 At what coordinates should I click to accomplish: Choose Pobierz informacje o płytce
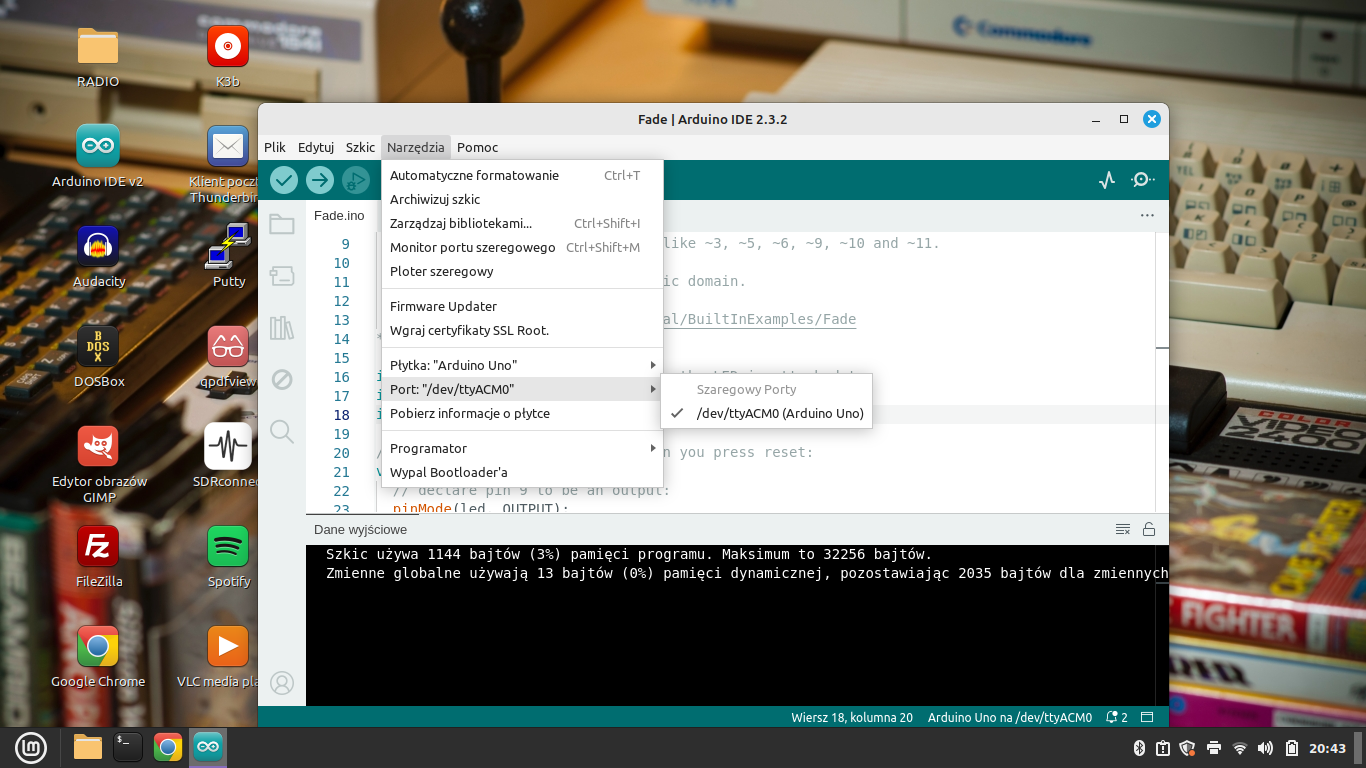pyautogui.click(x=522, y=413)
